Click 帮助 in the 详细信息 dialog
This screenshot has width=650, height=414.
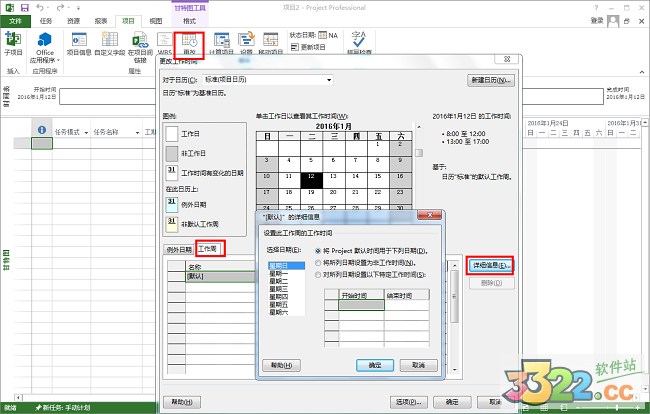pos(281,365)
